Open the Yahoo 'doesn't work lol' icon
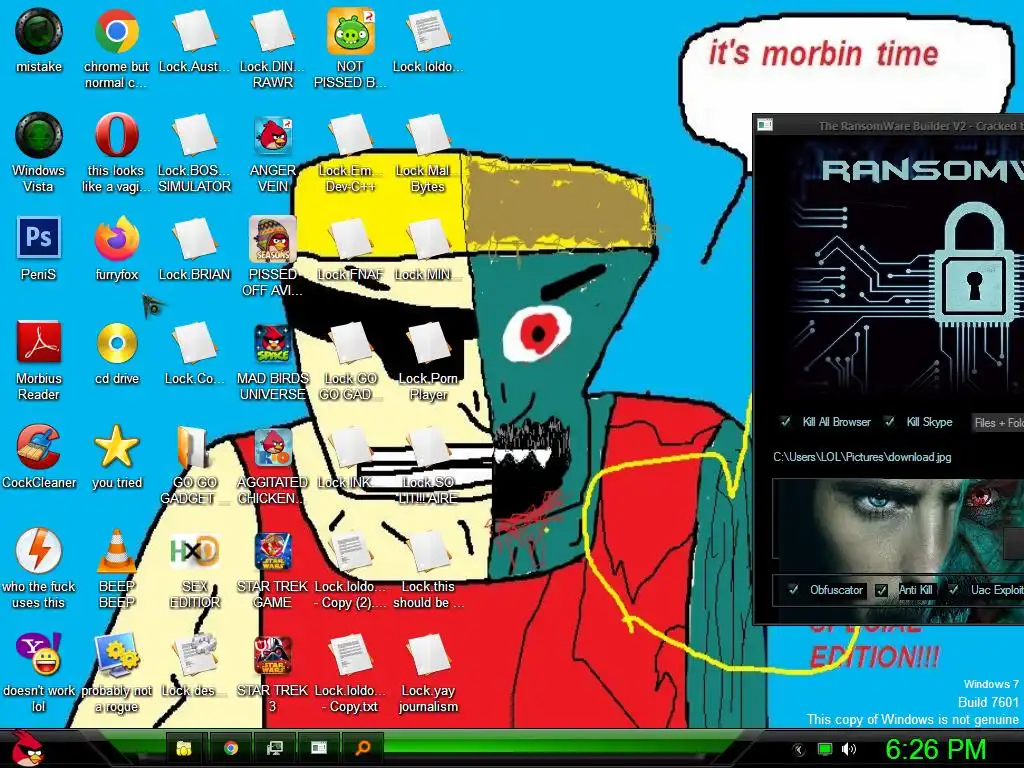 tap(39, 654)
